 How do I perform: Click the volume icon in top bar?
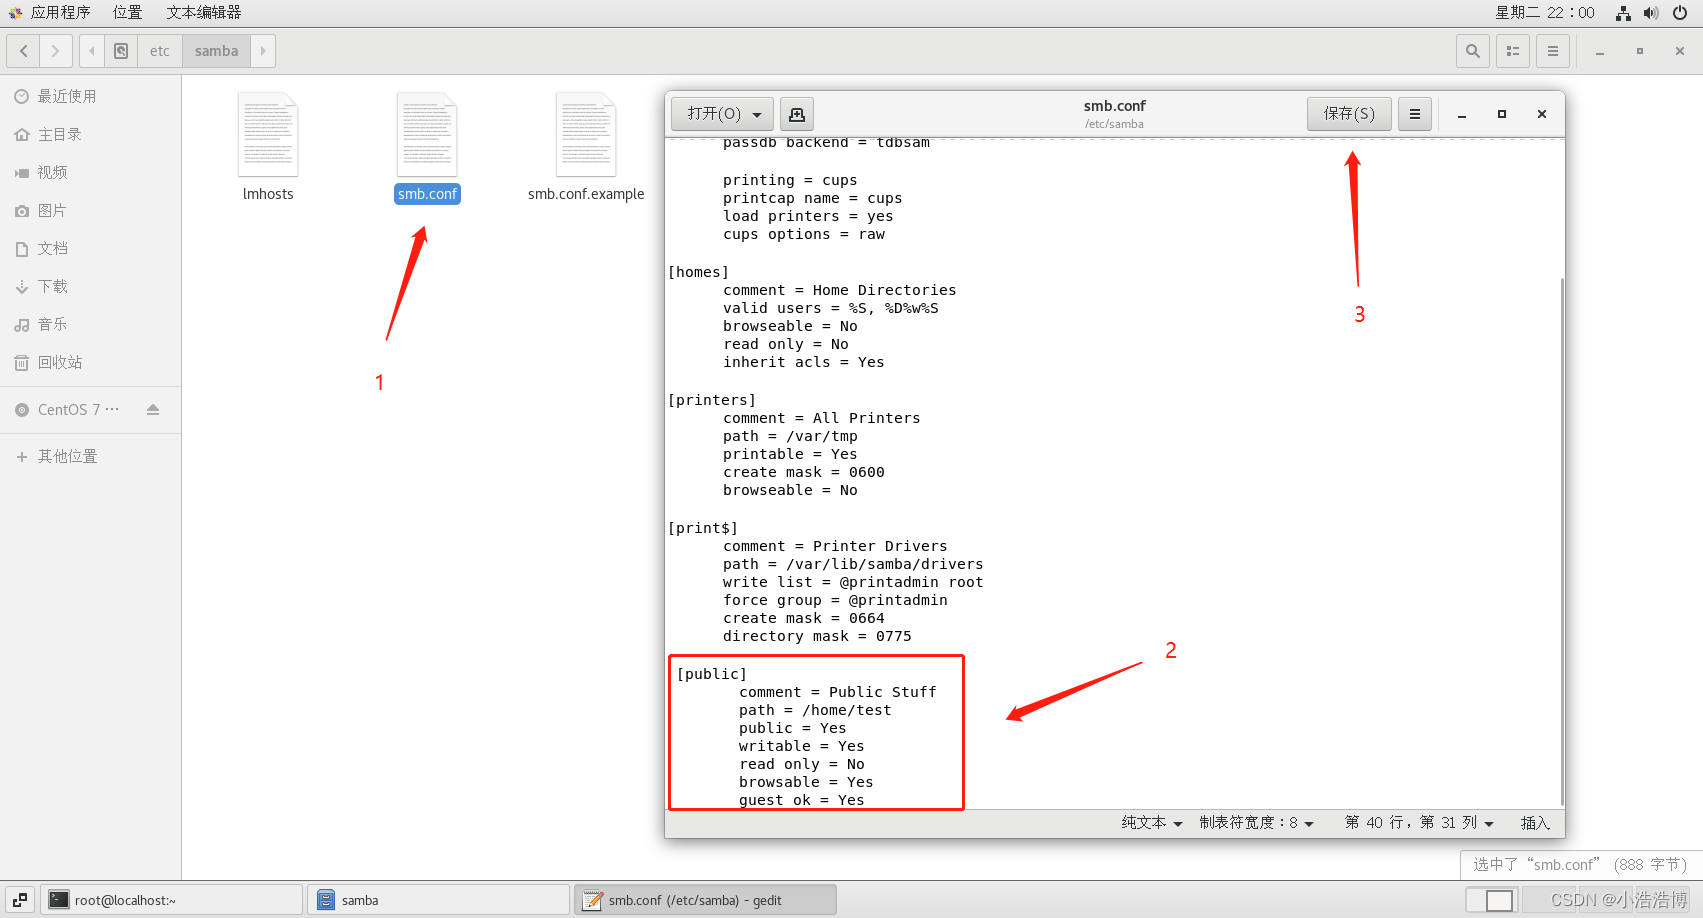(1651, 13)
